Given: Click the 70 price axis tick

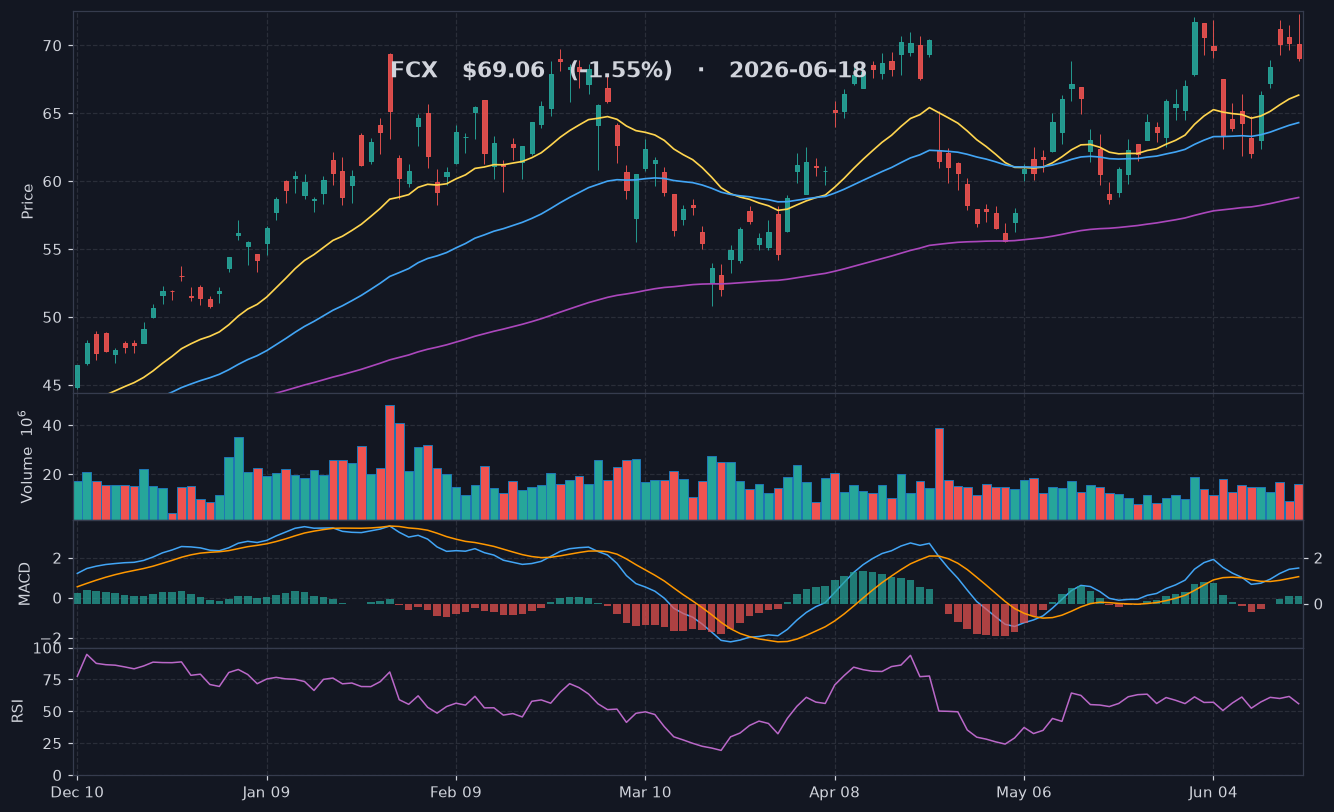Looking at the screenshot, I should click(x=52, y=46).
